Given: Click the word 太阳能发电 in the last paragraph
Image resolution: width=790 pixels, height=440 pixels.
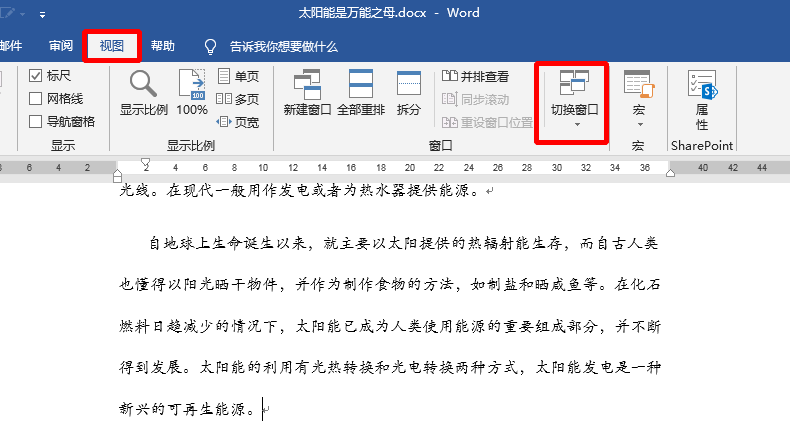Looking at the screenshot, I should coord(574,367).
